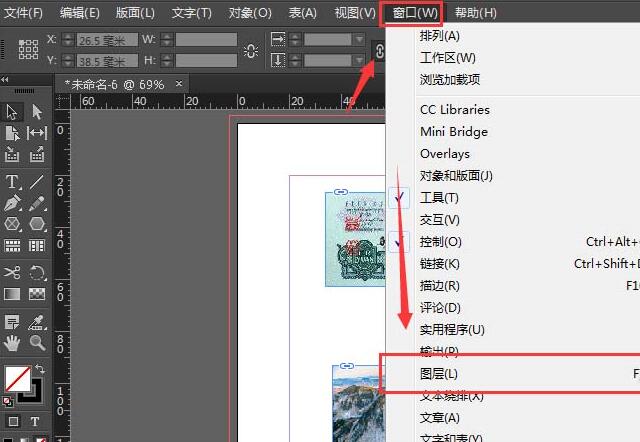The image size is (640, 442).
Task: Select the Direct Selection tool
Action: [37, 112]
